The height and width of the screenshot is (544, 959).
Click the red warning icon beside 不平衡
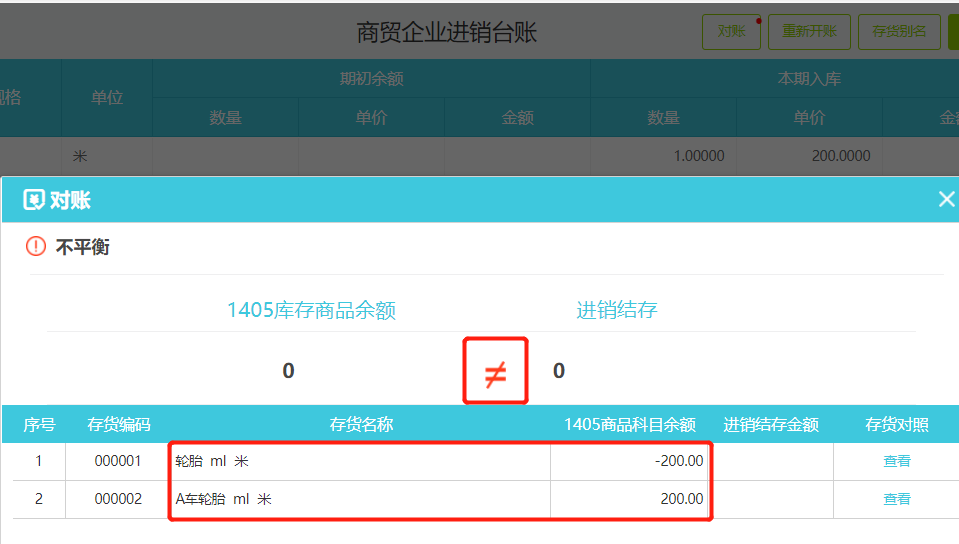pos(35,247)
